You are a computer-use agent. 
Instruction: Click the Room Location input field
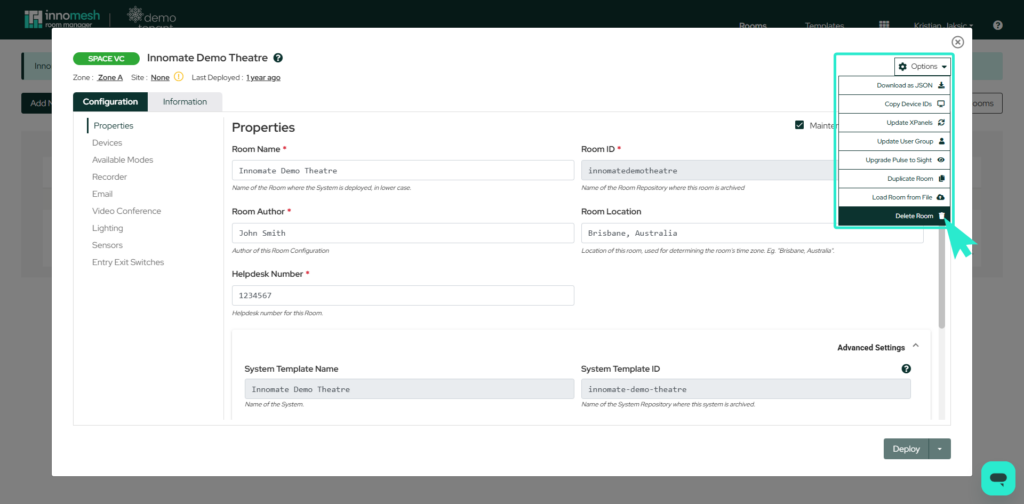point(752,233)
